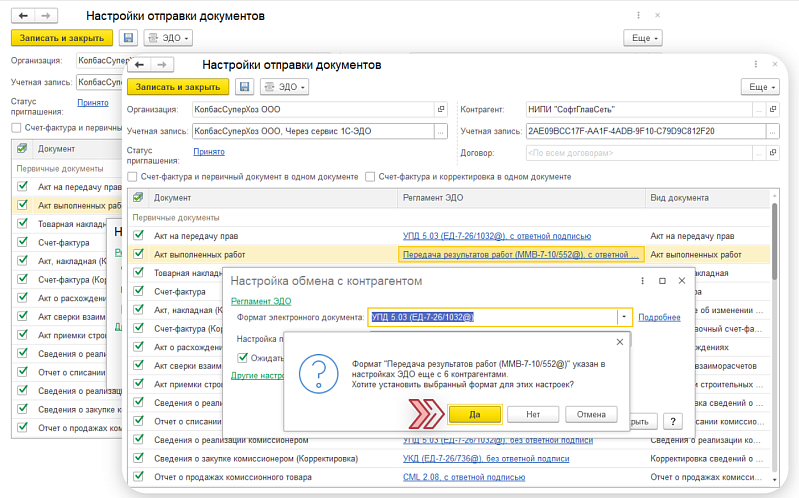The image size is (799, 498).
Task: Open the УПД 5.03 с ответной подписью regulation link
Action: (497, 236)
